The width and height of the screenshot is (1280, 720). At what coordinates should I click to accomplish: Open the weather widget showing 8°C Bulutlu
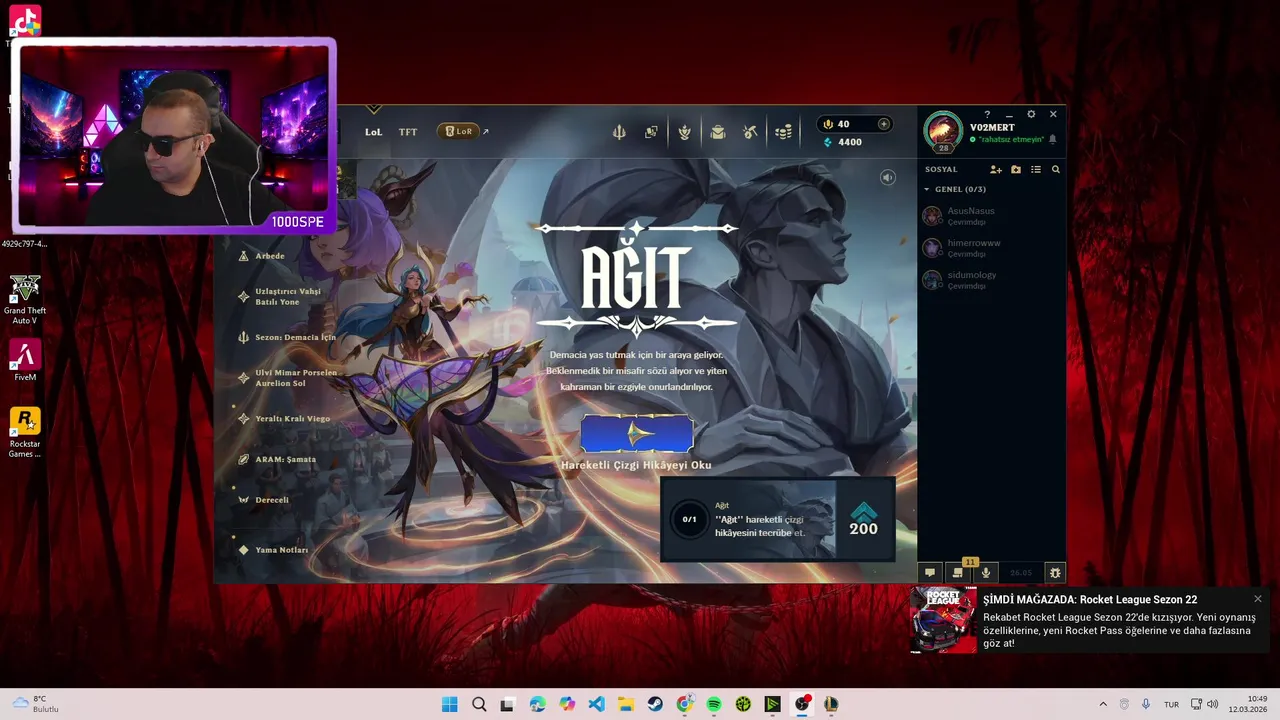pos(36,704)
